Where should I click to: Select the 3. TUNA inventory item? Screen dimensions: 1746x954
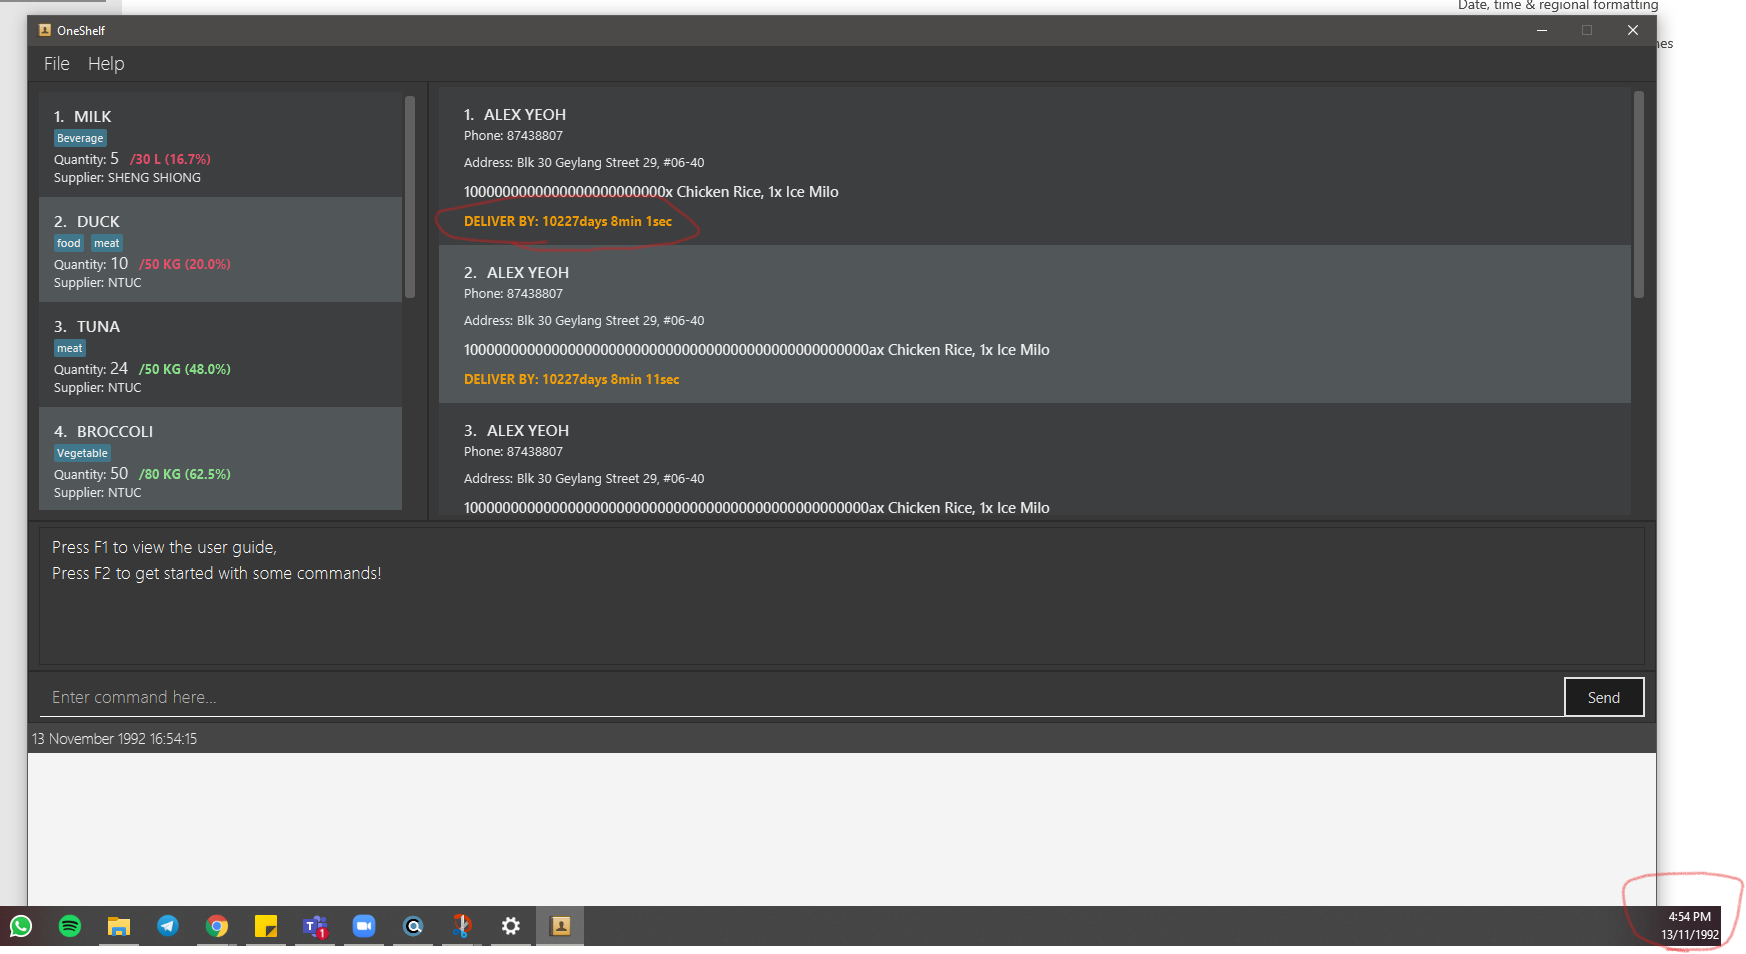(220, 355)
